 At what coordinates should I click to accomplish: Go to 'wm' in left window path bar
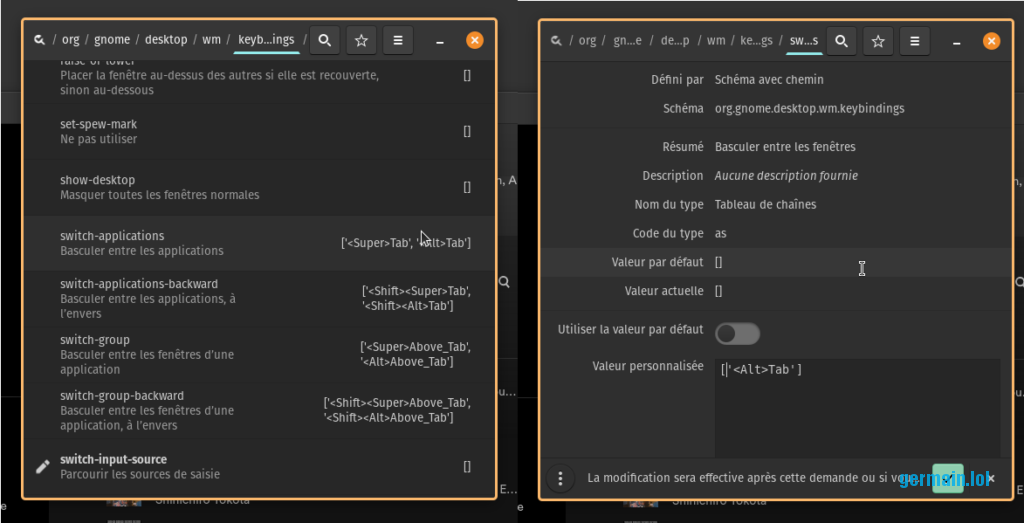[x=211, y=40]
